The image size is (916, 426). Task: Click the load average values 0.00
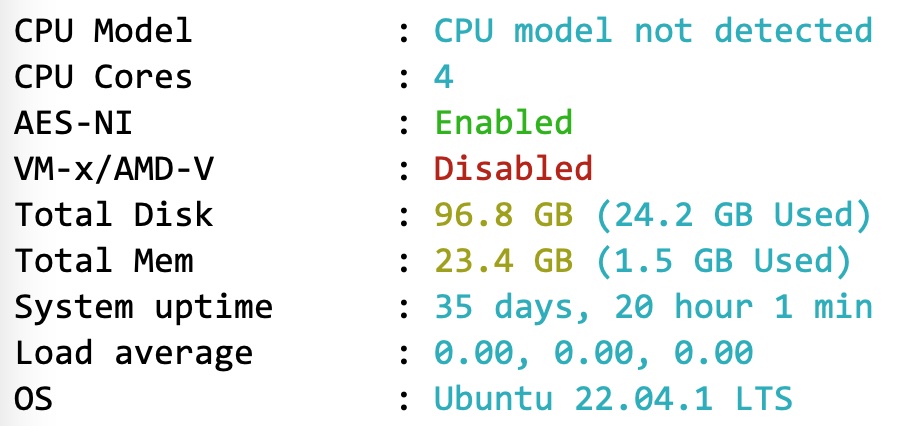tap(593, 353)
